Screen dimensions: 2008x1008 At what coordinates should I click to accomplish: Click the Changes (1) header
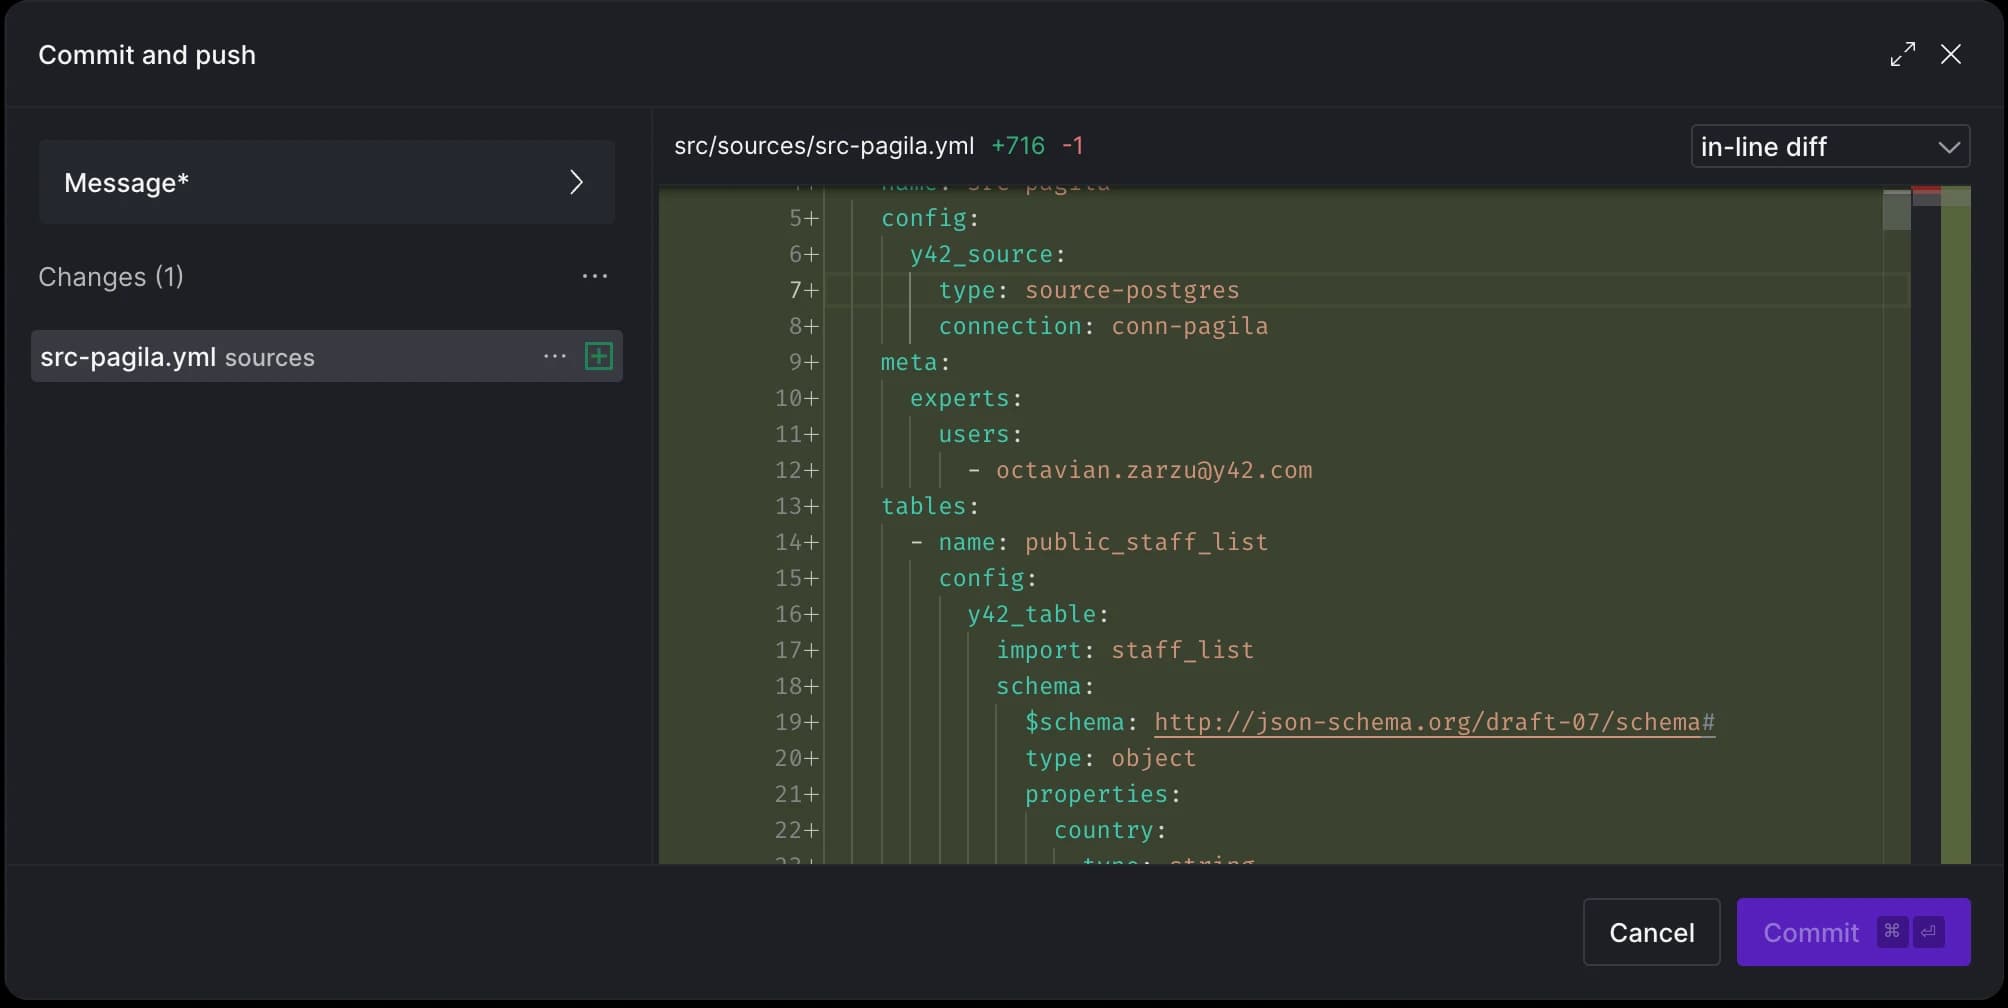pos(111,276)
